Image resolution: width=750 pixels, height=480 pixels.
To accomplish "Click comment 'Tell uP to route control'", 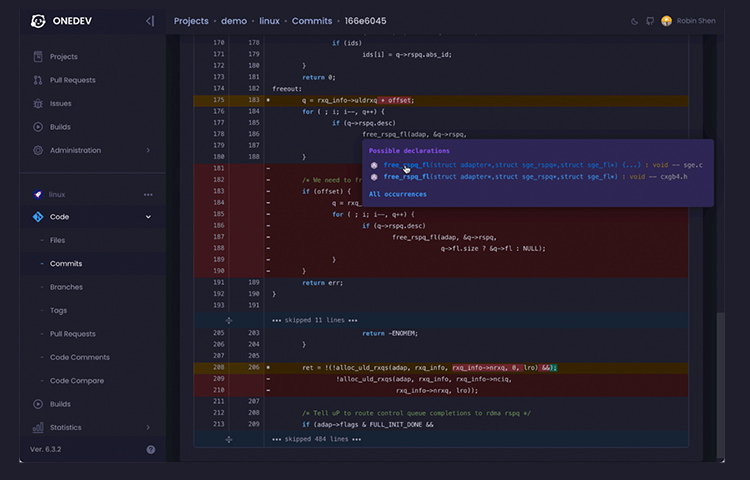I will 416,413.
